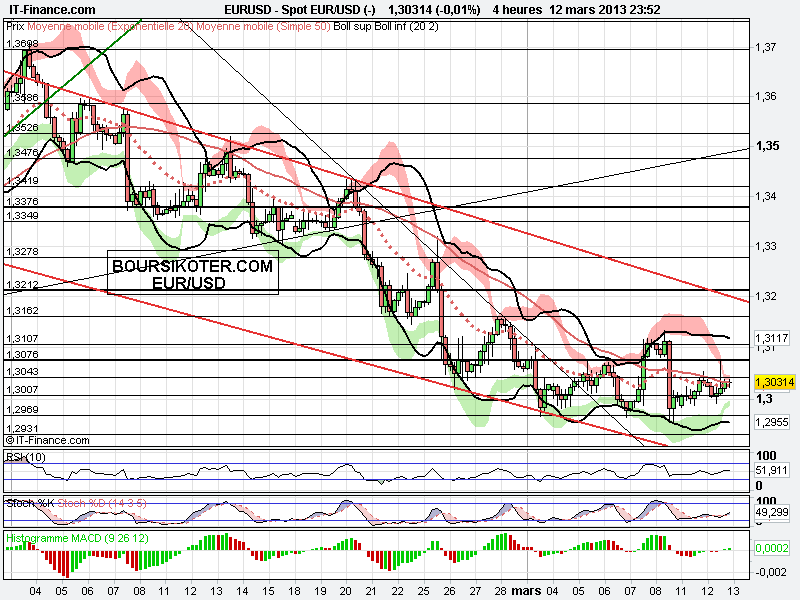
Task: Click the BOURSIKOTER.COM EUR/USD watermark box
Action: [x=193, y=273]
